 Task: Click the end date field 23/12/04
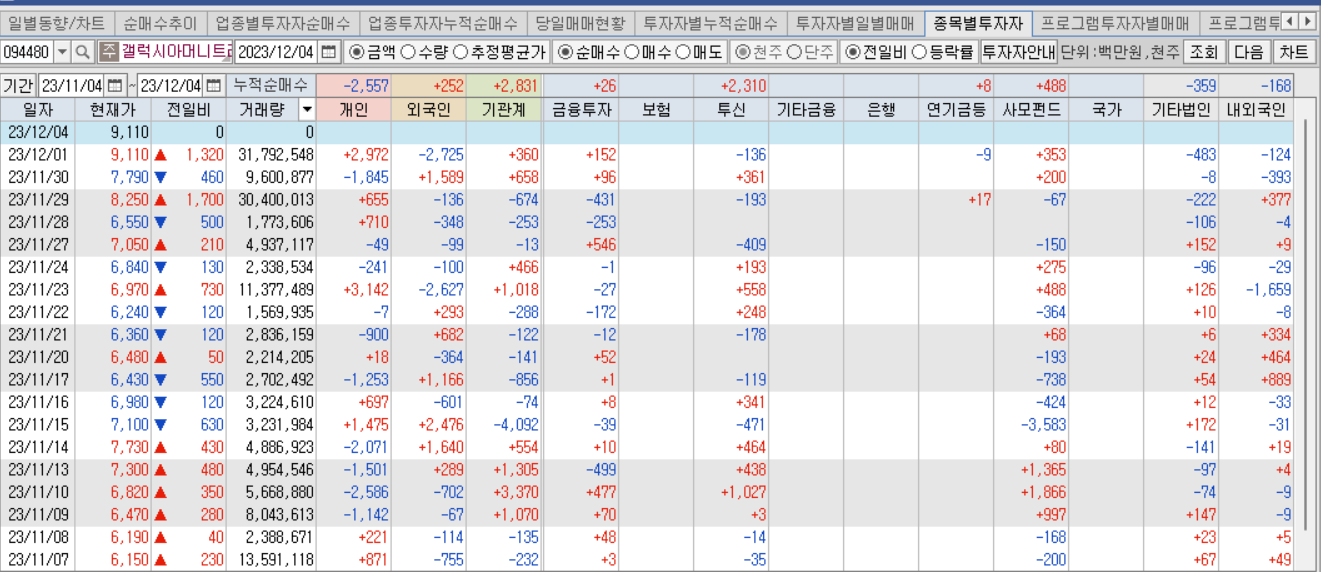pos(170,86)
